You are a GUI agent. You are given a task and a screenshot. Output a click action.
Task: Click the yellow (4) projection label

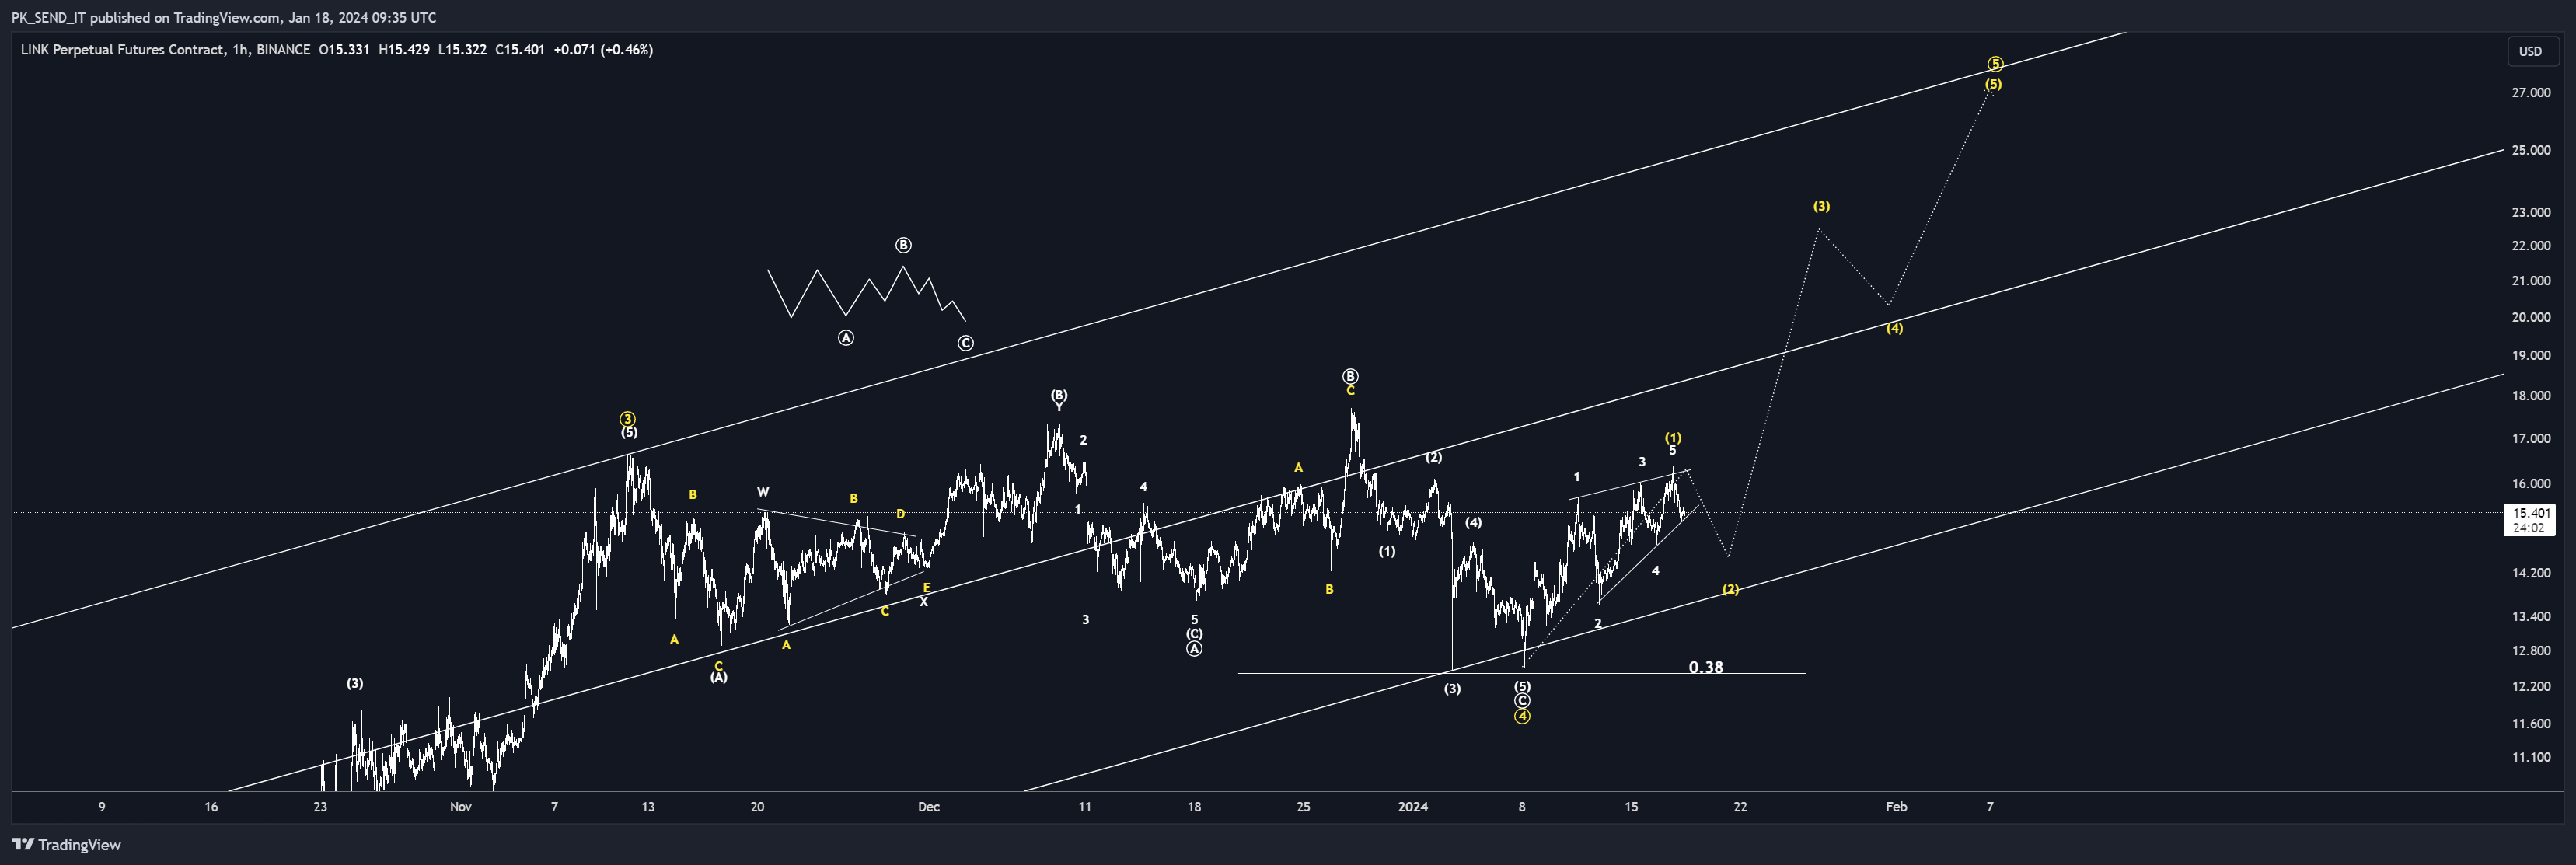click(1895, 328)
